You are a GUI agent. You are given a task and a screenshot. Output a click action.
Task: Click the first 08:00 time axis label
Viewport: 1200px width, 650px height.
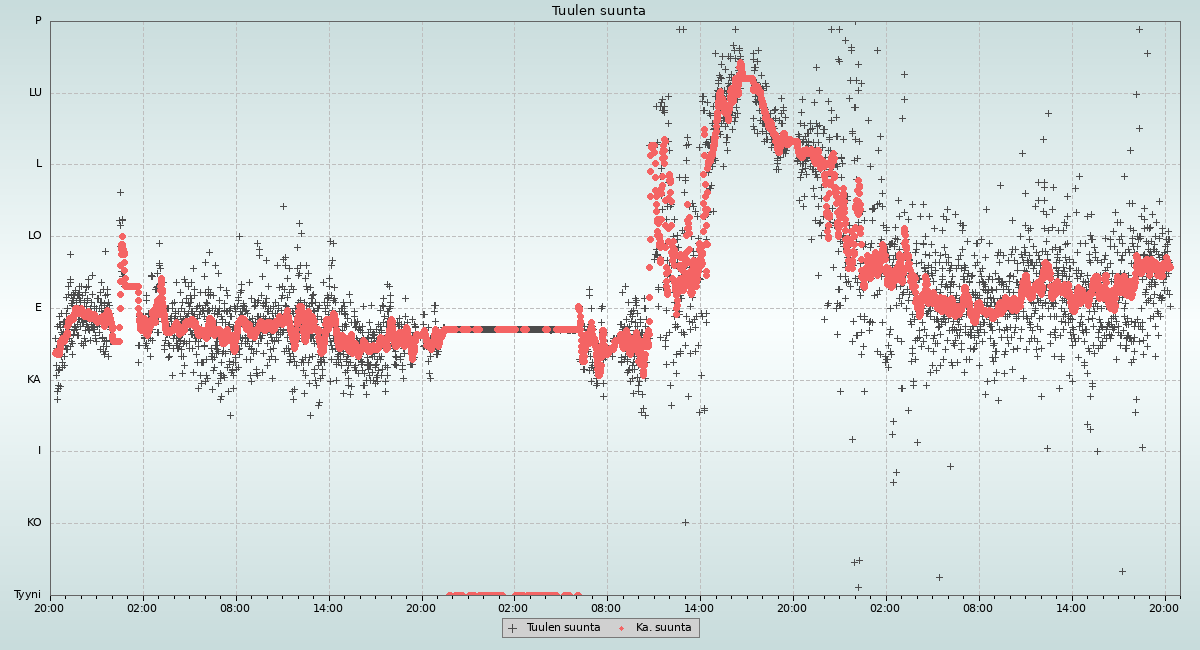click(x=235, y=607)
